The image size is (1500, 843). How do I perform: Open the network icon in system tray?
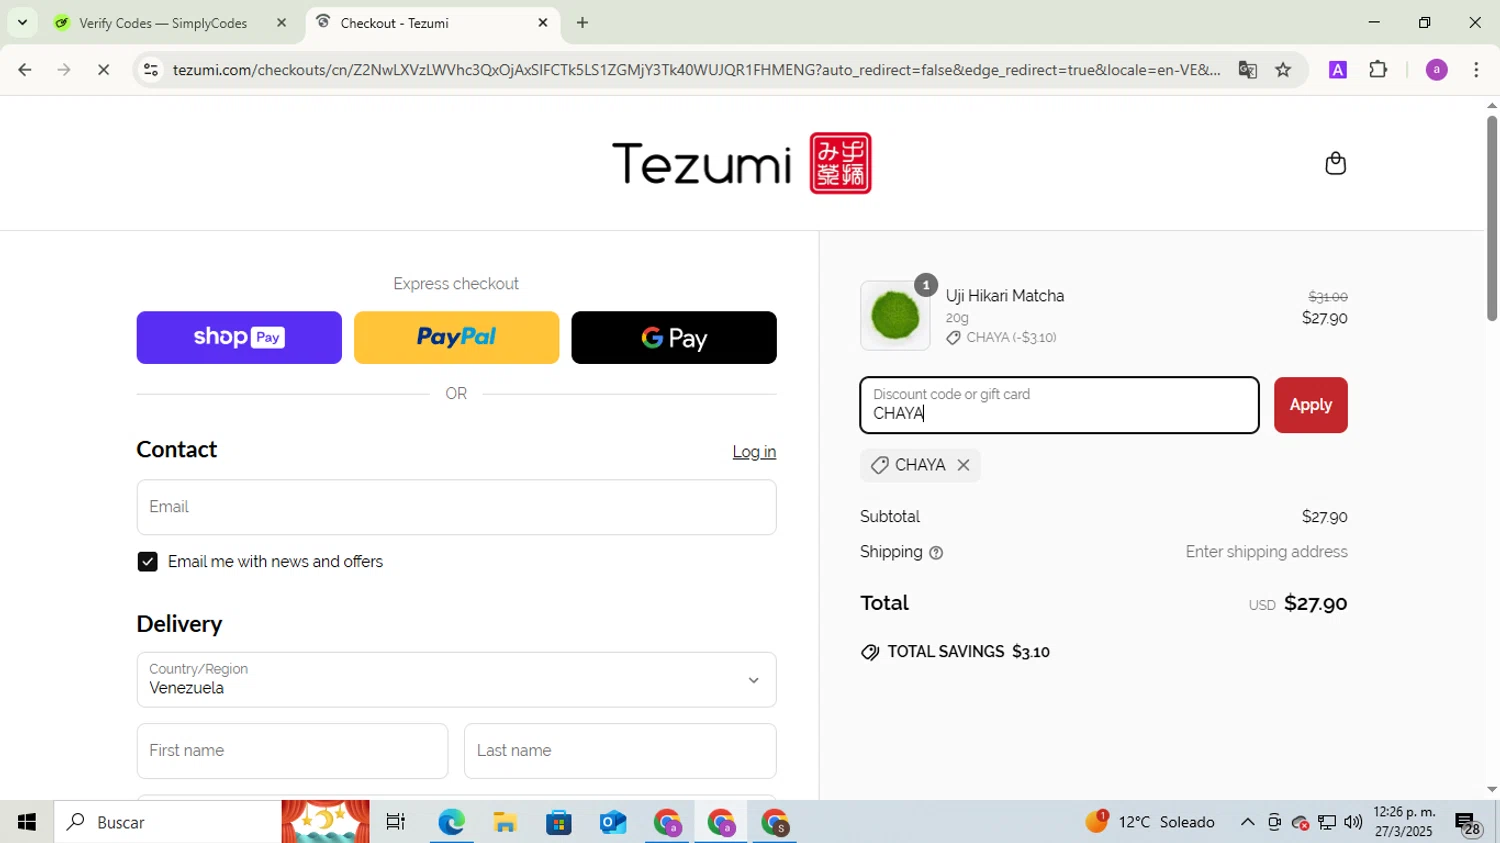(1327, 822)
